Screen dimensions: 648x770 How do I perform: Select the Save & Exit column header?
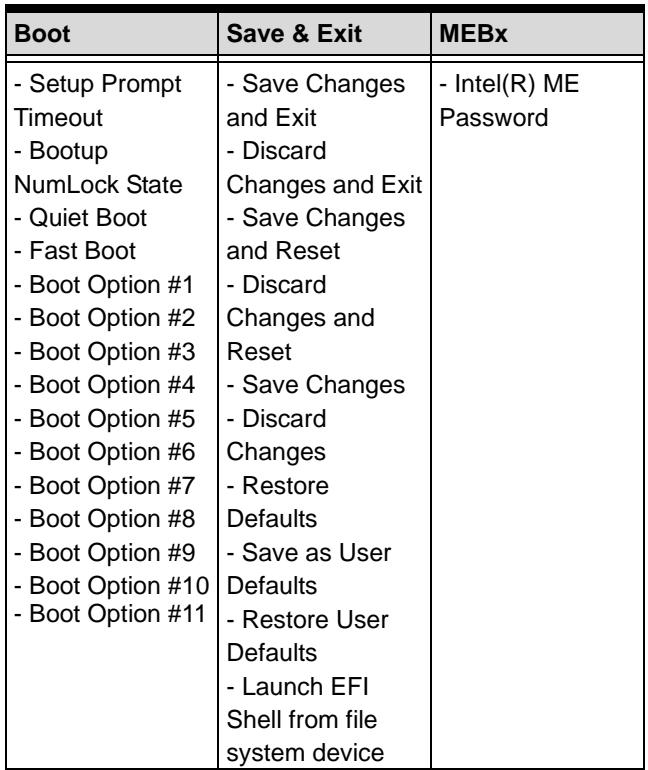(x=294, y=34)
